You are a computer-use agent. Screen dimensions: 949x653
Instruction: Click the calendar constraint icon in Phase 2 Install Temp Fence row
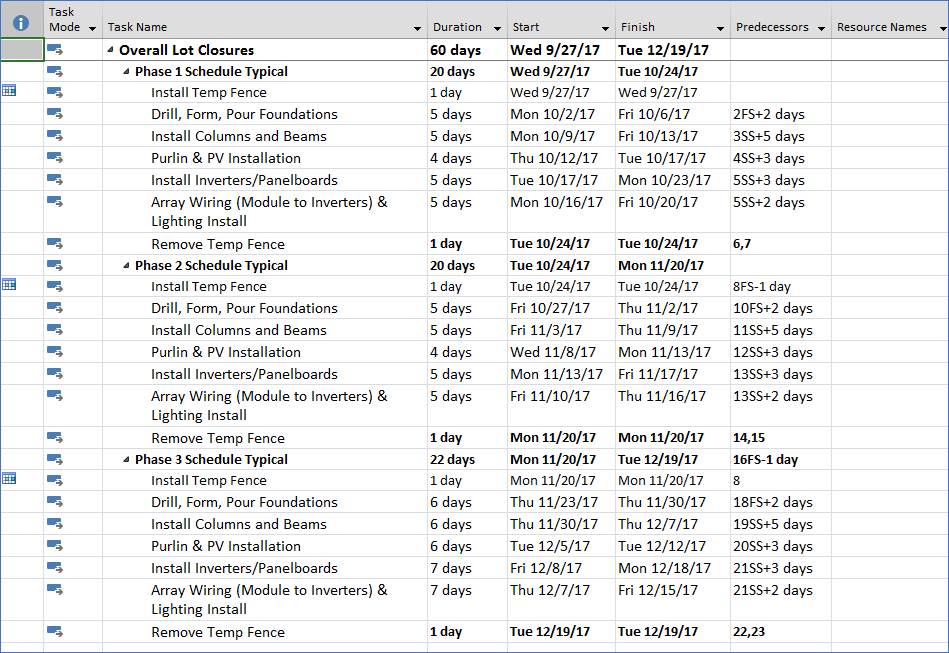(x=9, y=285)
